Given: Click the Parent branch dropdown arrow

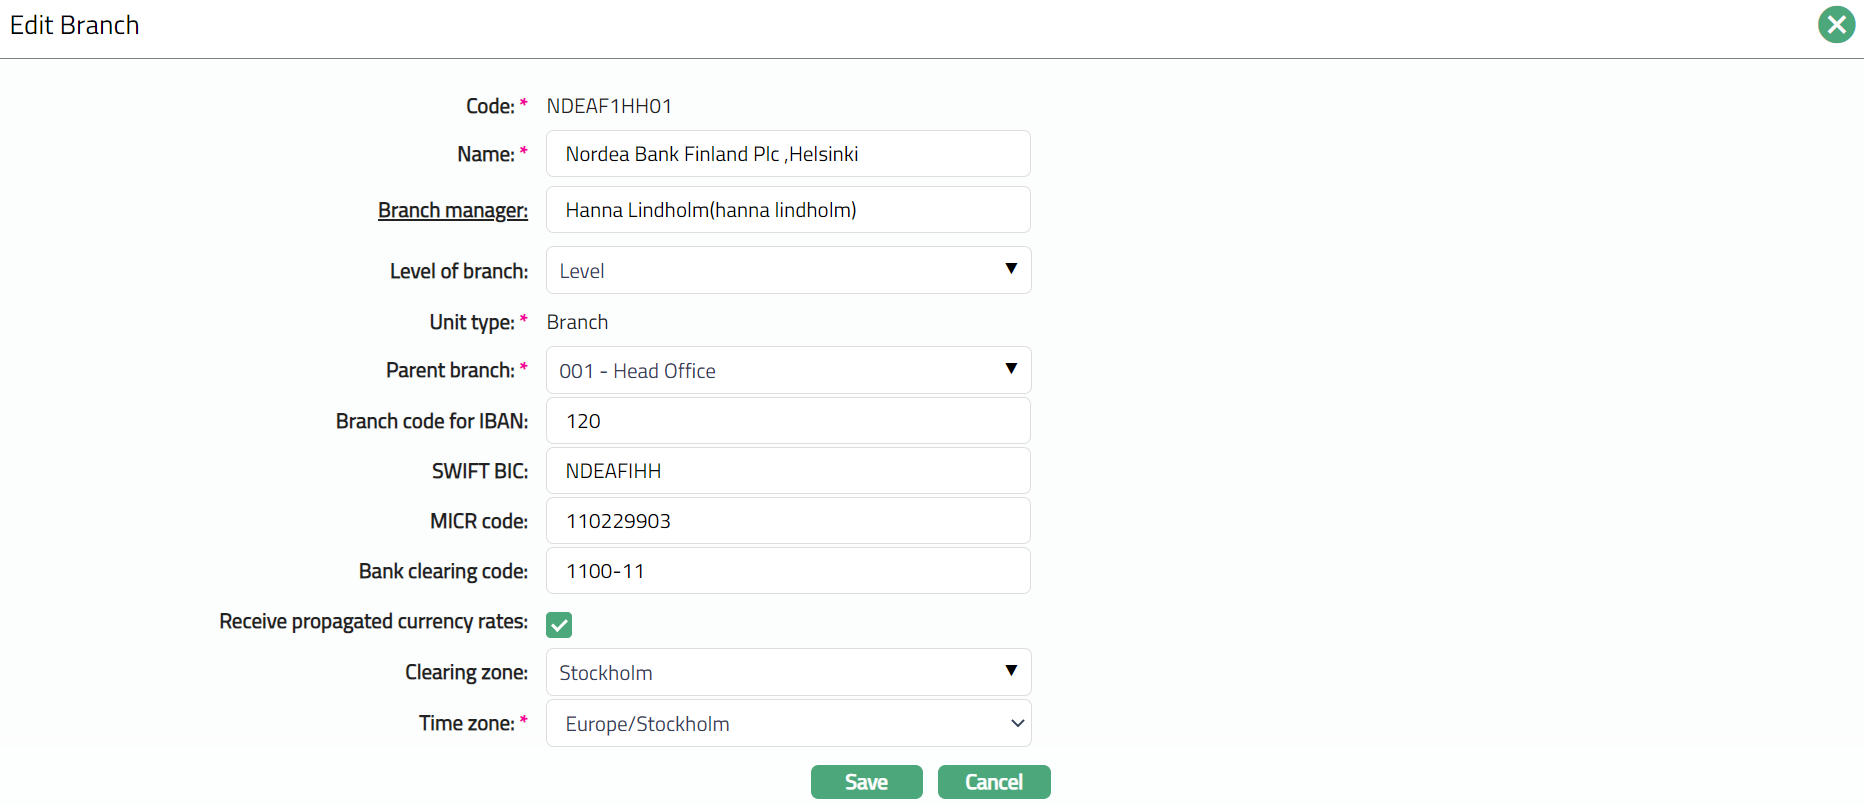Looking at the screenshot, I should click(1011, 369).
